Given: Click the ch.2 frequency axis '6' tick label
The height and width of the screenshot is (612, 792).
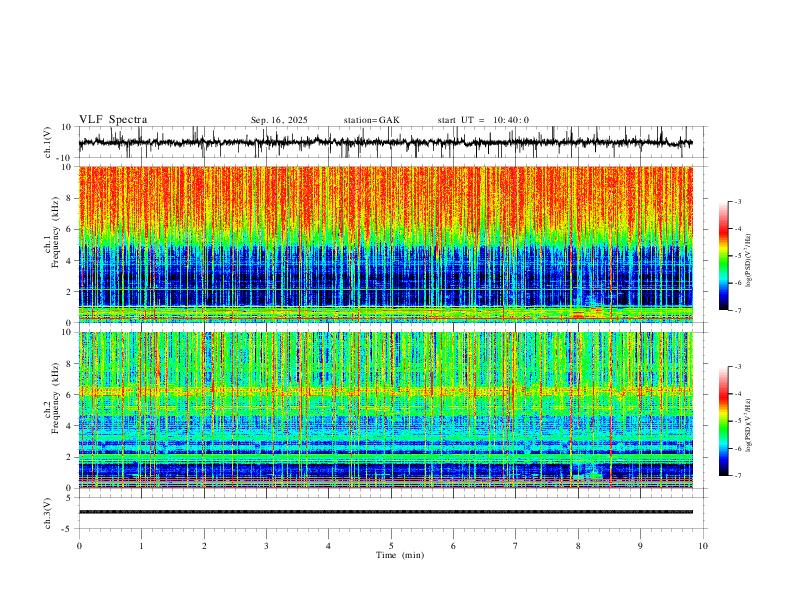Looking at the screenshot, I should coord(70,394).
